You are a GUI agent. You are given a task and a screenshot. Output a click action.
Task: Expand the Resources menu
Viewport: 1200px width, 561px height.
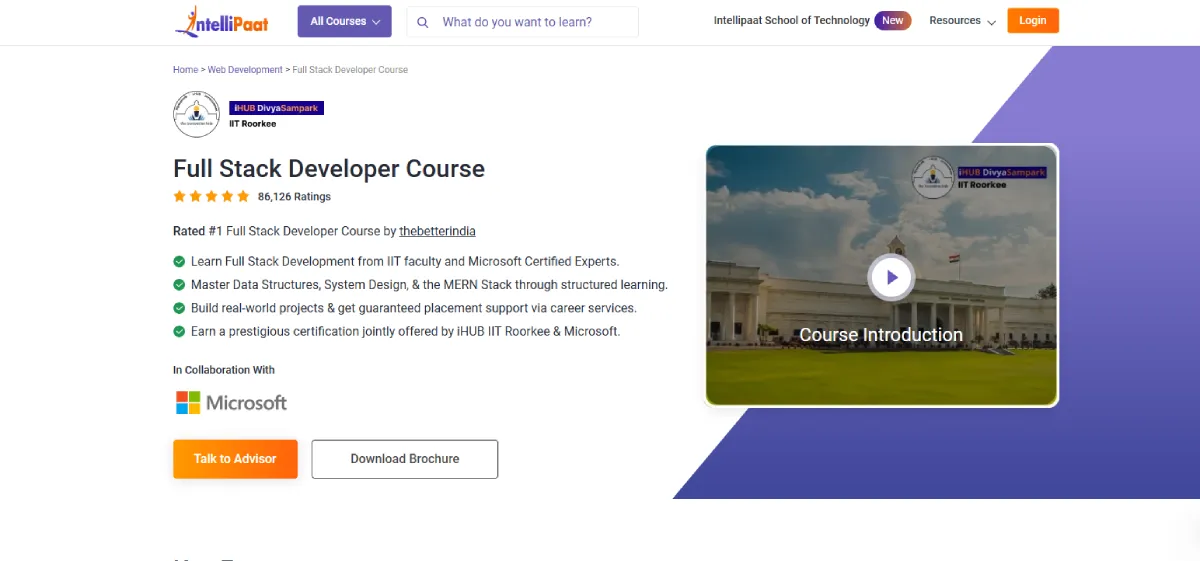962,21
